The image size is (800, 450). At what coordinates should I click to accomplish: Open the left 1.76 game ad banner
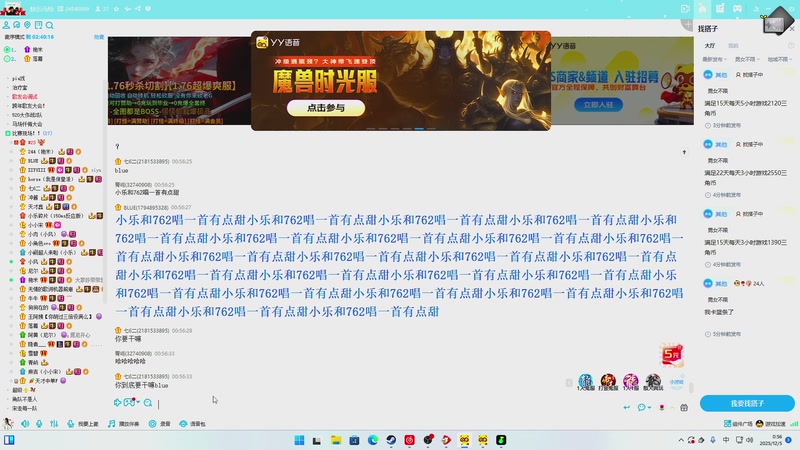(179, 81)
